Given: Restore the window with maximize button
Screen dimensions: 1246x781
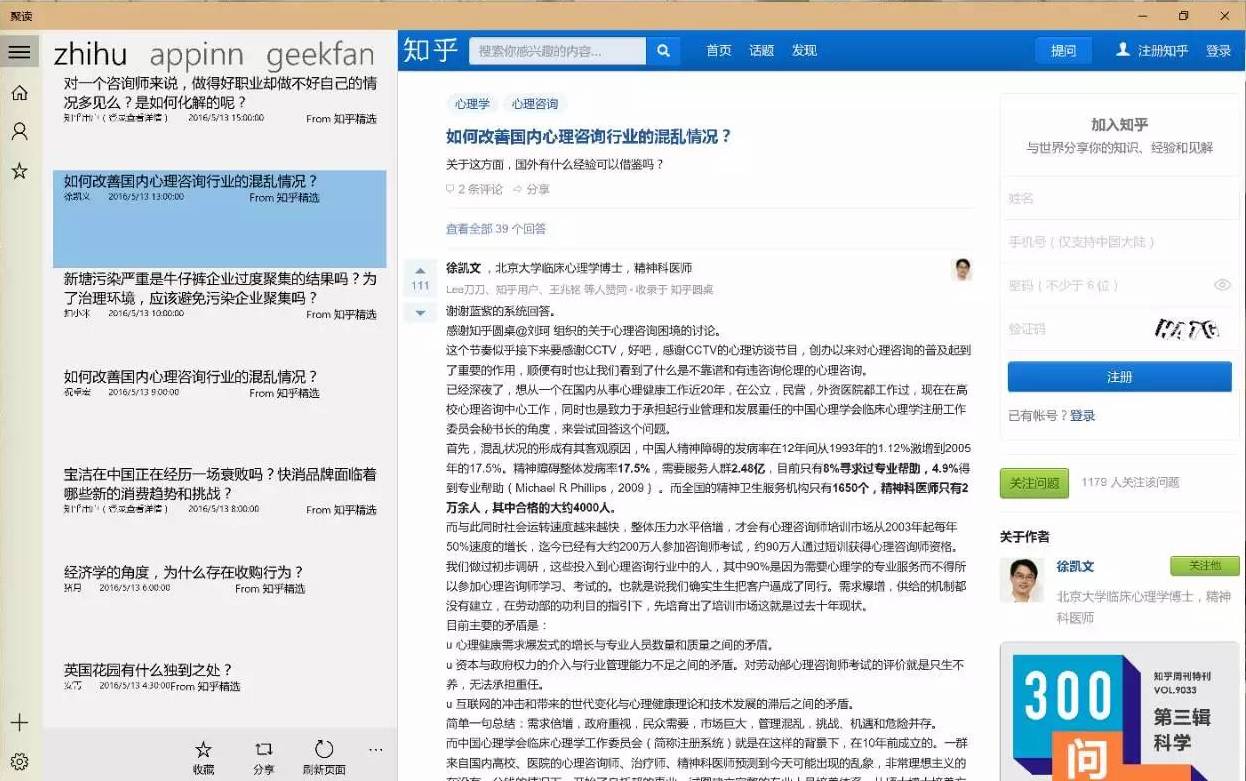Looking at the screenshot, I should point(1184,15).
